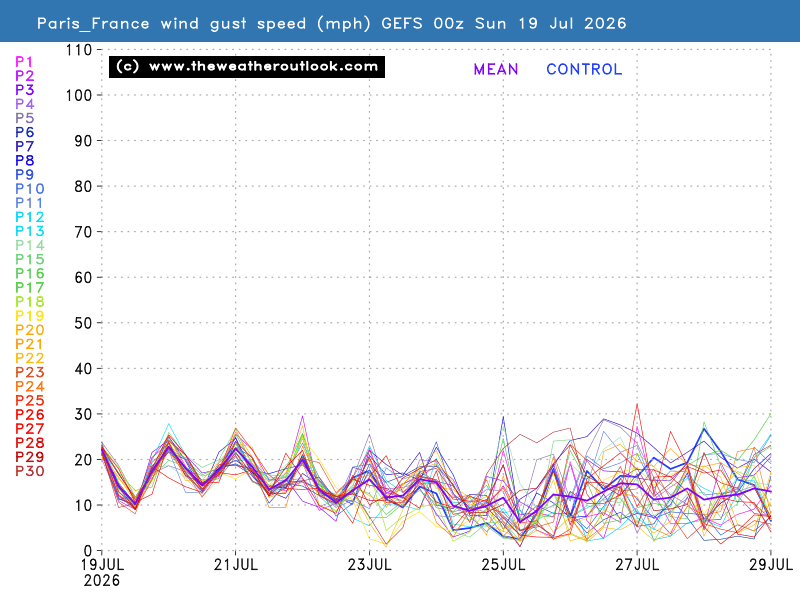Click the 70 y-axis value

tap(83, 232)
